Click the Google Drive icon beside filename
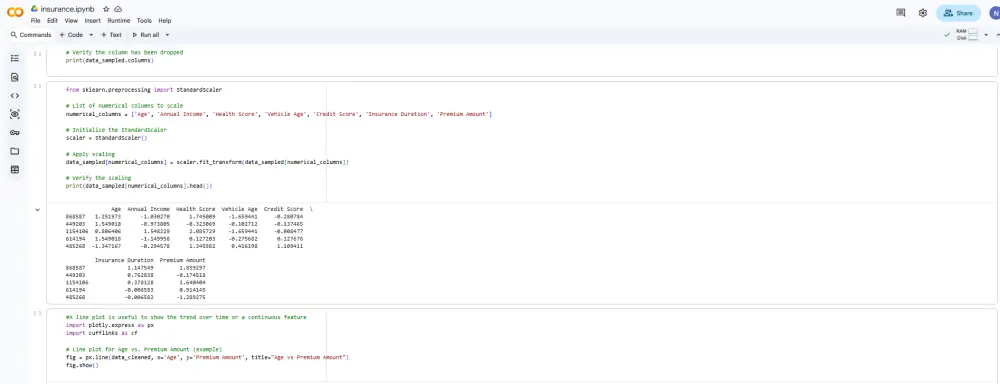This screenshot has width=1000, height=384. point(35,9)
